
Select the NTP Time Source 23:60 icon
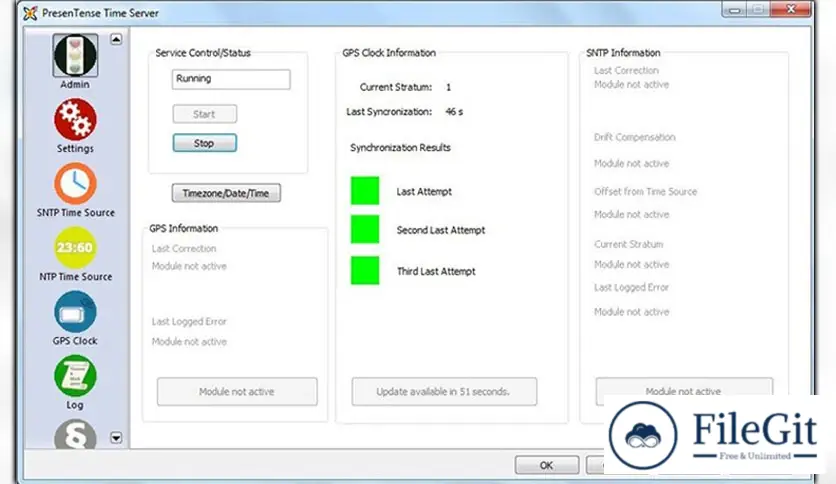pyautogui.click(x=75, y=247)
